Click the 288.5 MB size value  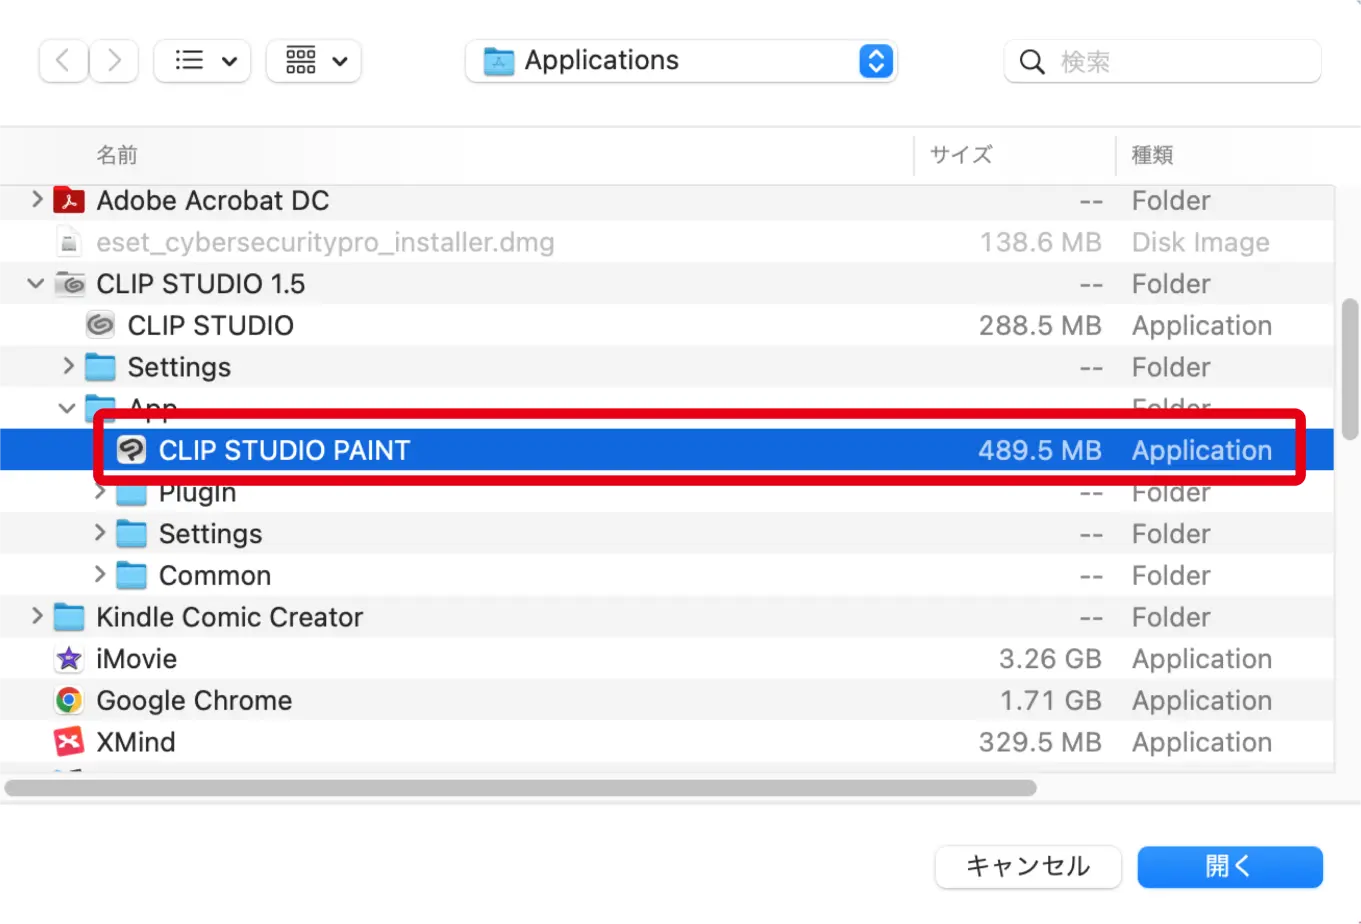[1040, 326]
